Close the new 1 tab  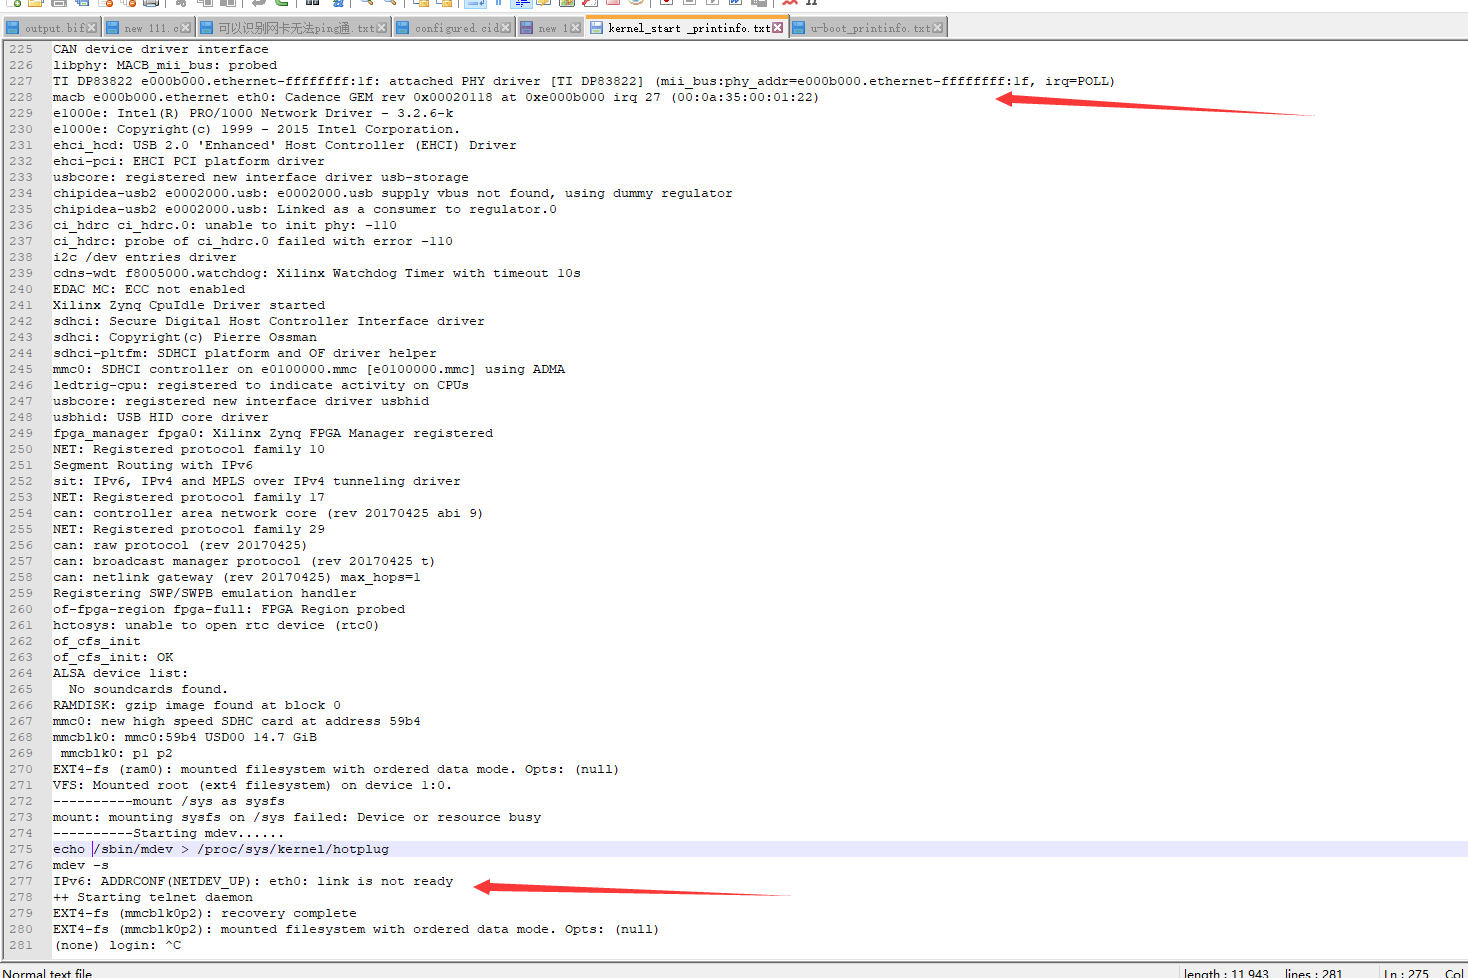tap(575, 28)
